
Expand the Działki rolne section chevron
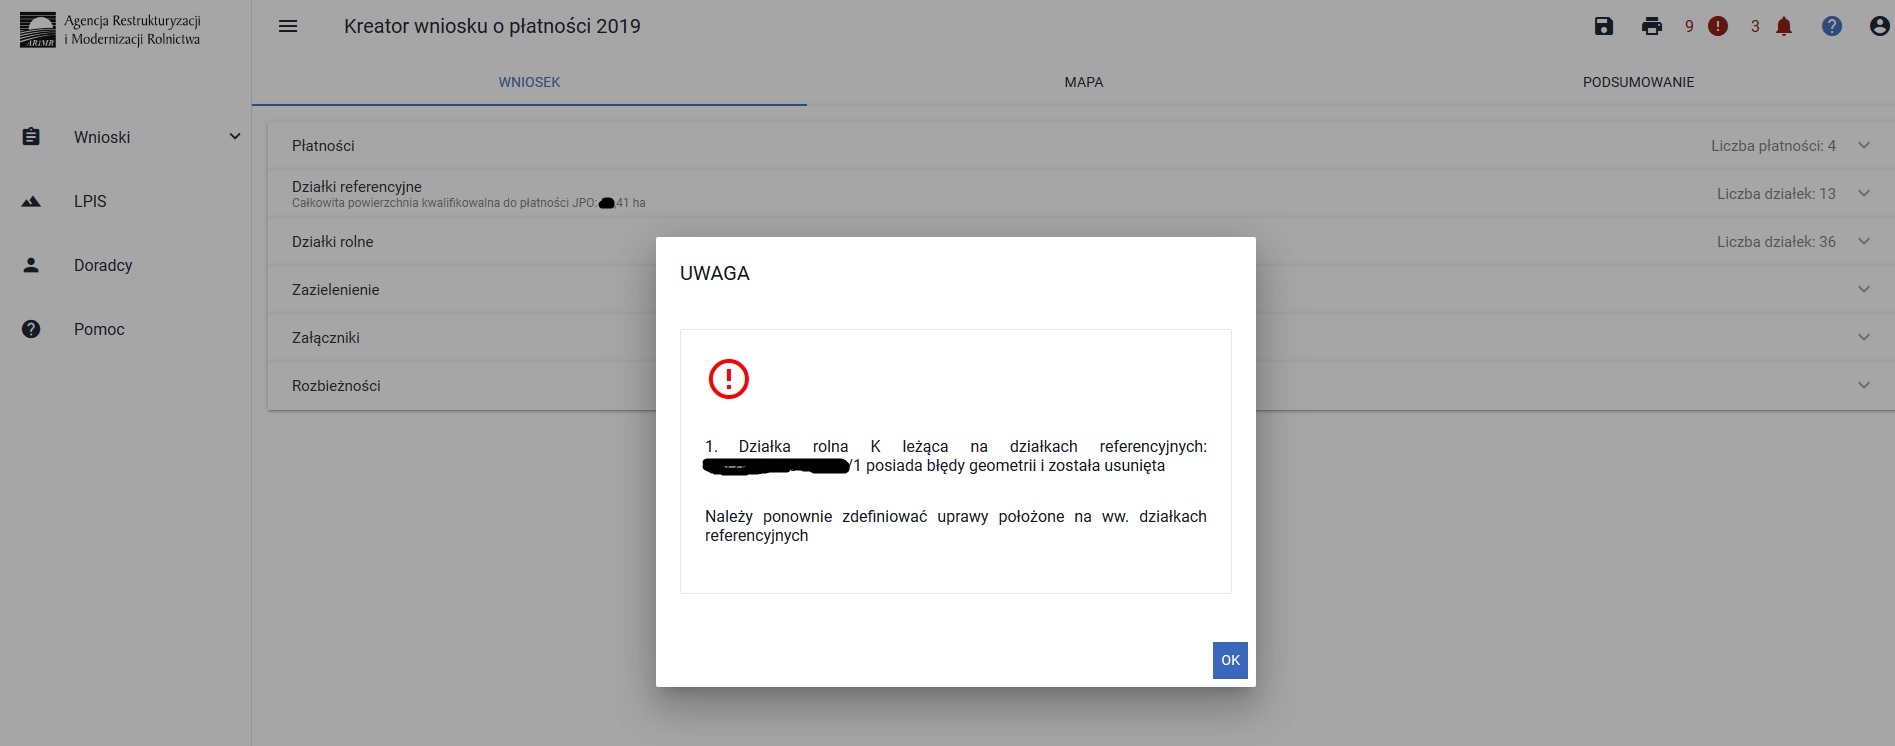[1864, 242]
